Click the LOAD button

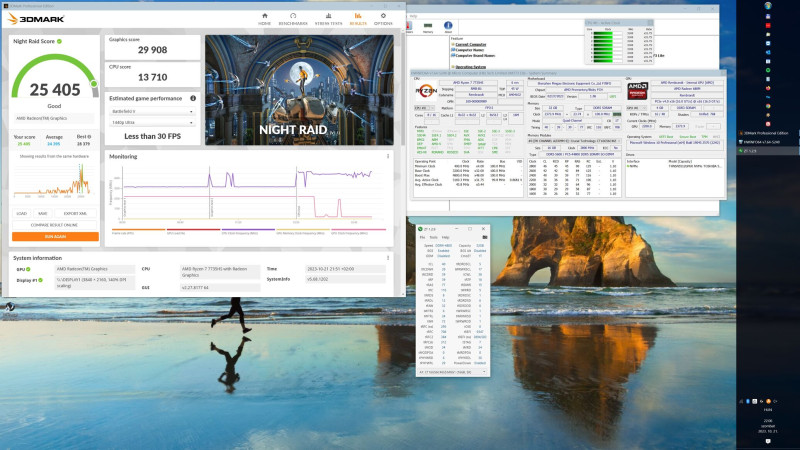point(21,213)
